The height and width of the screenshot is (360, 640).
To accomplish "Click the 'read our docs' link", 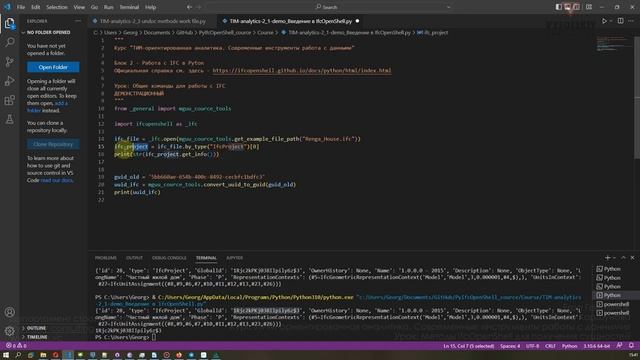I will [x=56, y=180].
